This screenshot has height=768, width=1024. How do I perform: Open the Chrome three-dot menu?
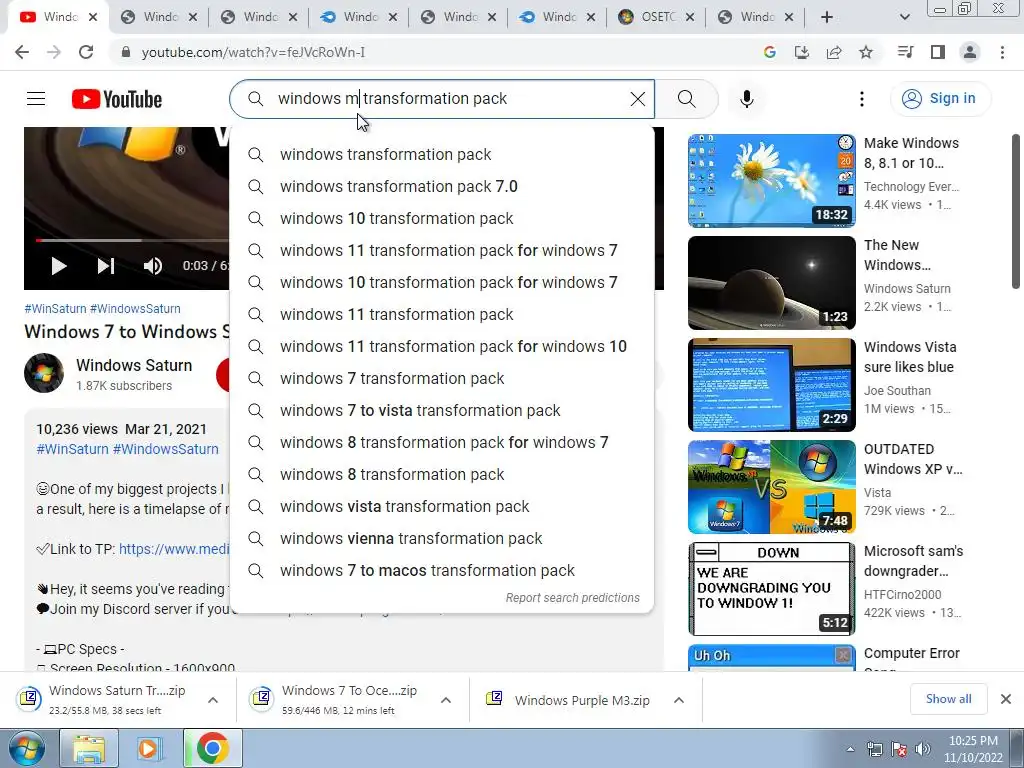[x=1002, y=52]
